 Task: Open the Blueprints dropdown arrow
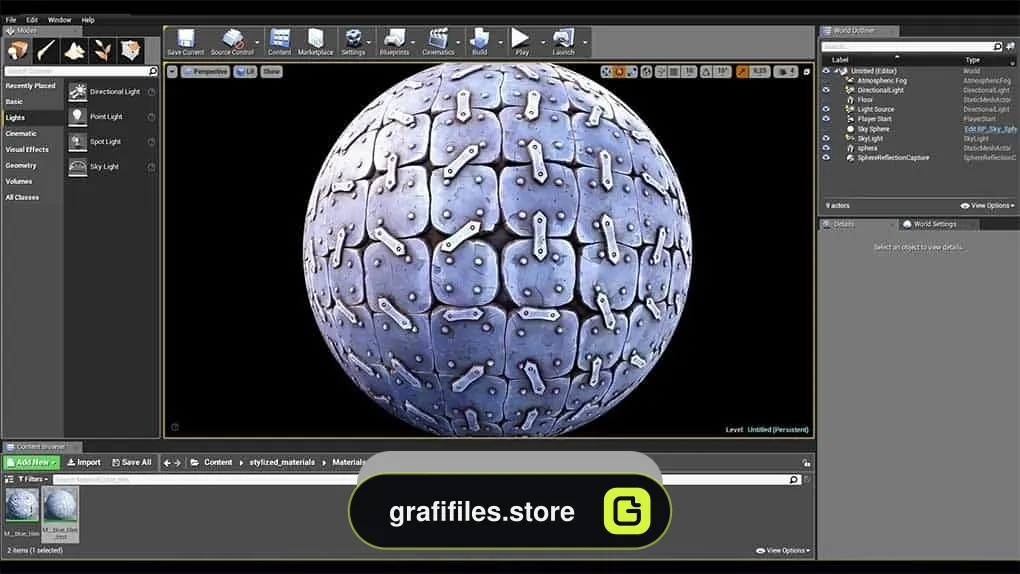point(413,43)
